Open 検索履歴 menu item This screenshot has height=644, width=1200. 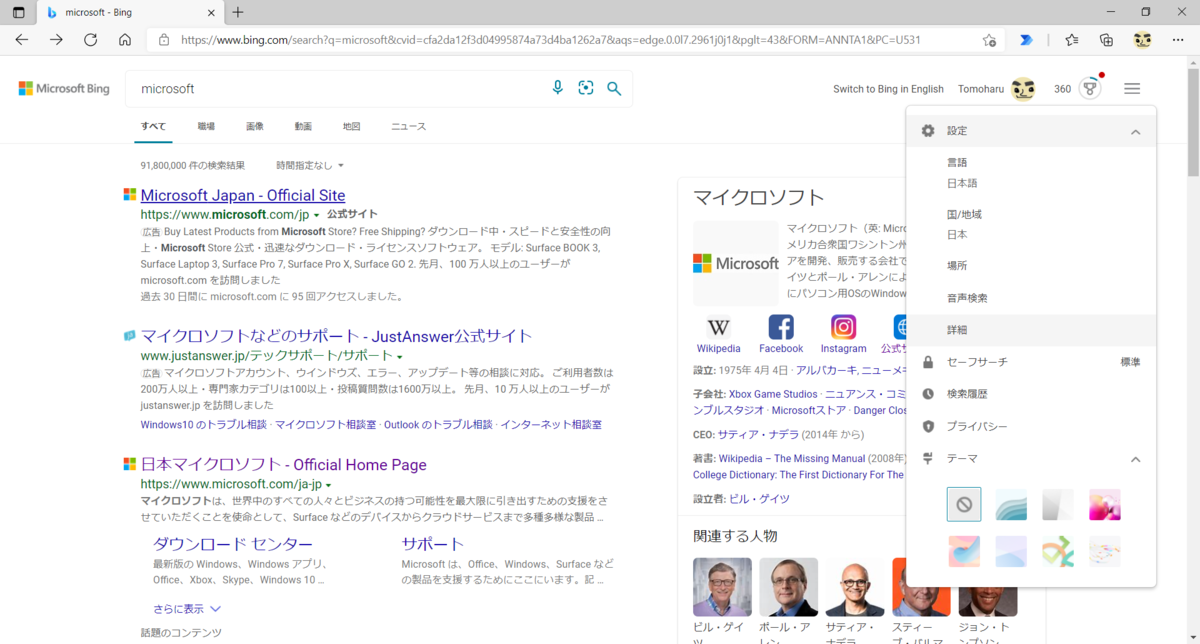1031,394
